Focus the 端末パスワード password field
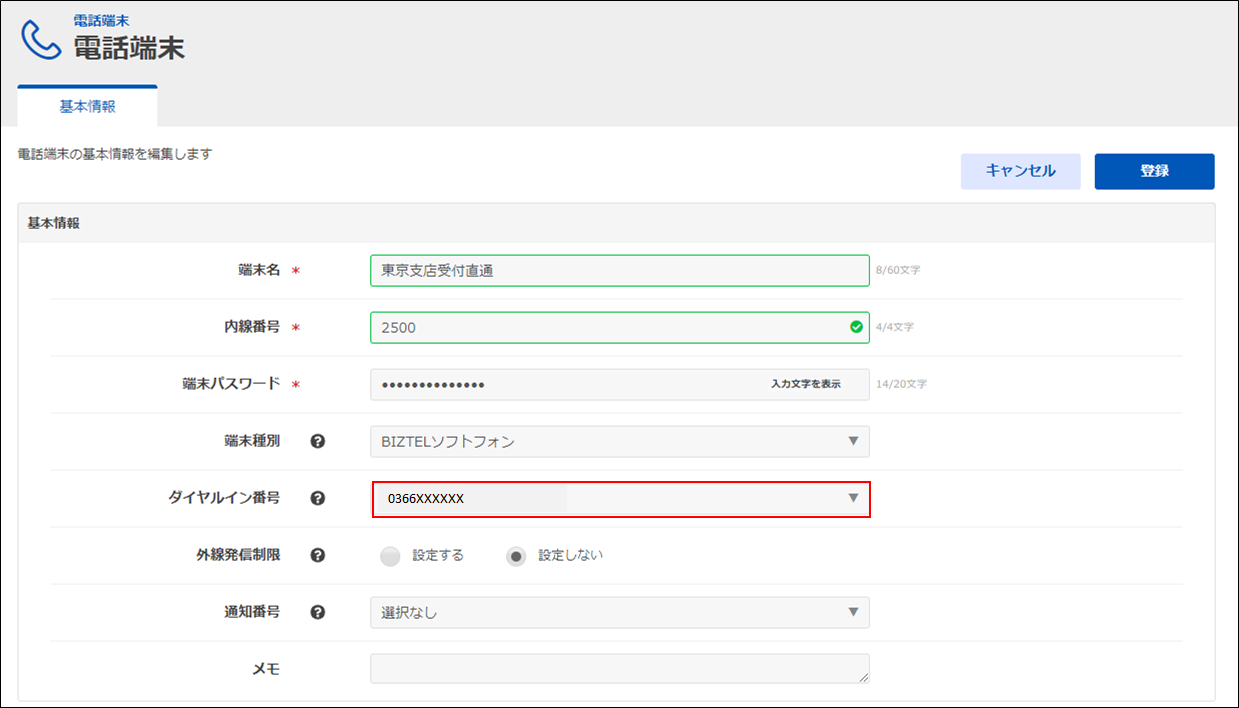The height and width of the screenshot is (708, 1239). 560,385
